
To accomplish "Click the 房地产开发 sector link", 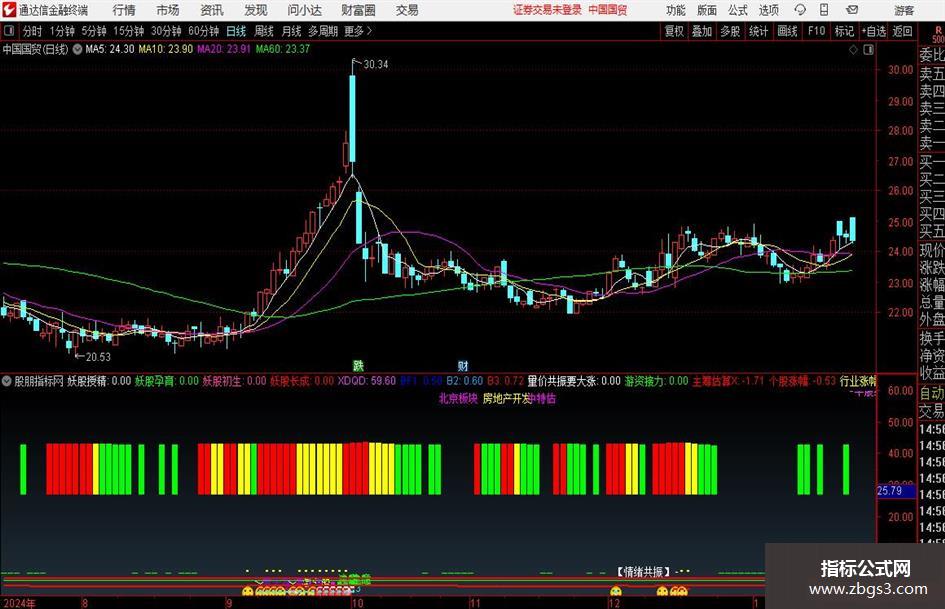I will click(506, 399).
